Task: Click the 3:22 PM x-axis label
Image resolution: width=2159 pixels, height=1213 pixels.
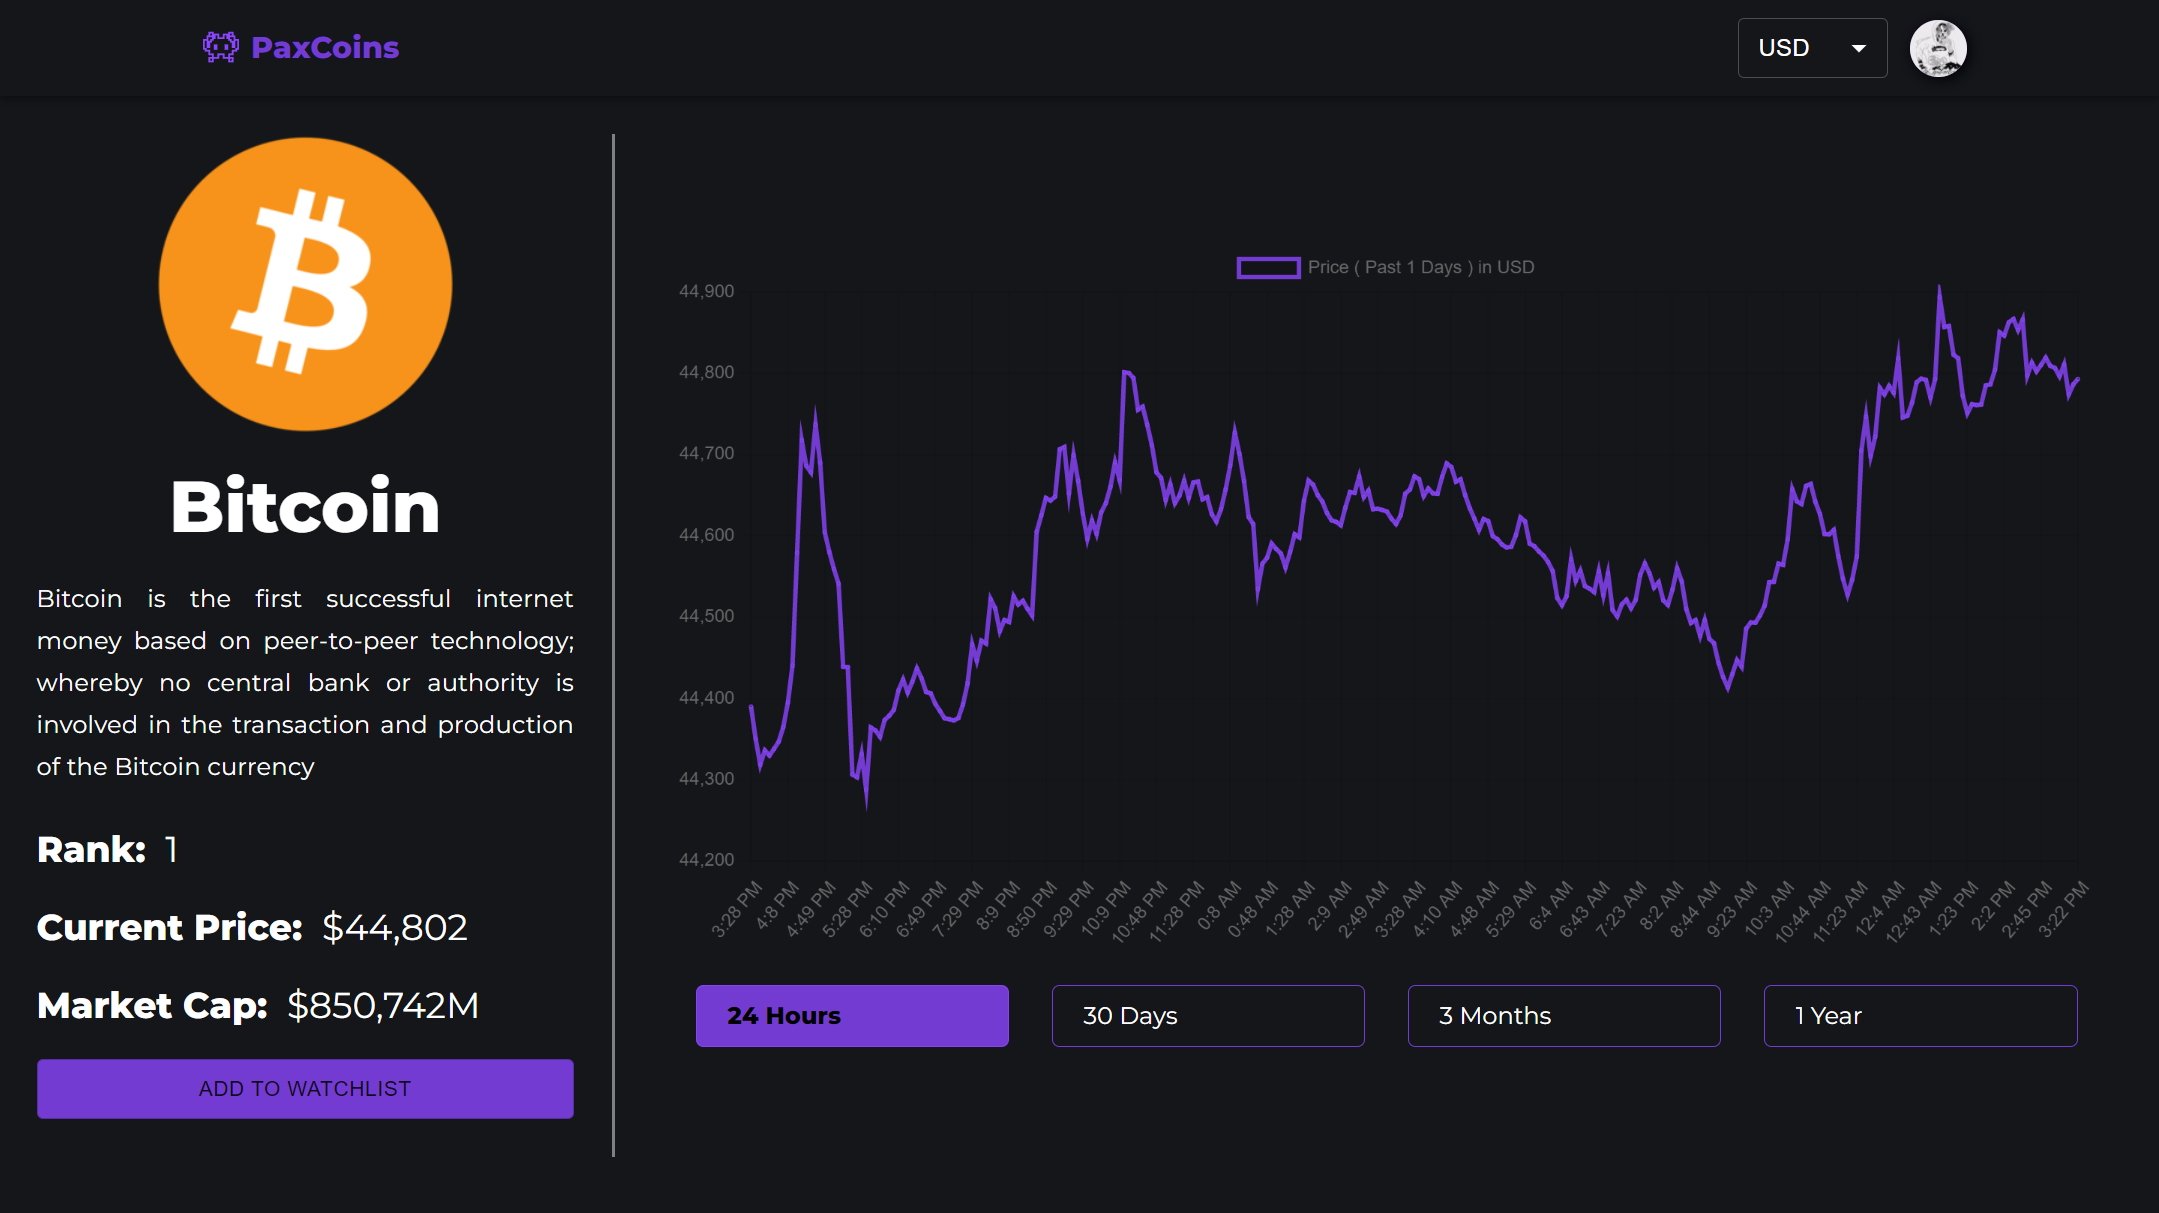Action: click(2063, 908)
